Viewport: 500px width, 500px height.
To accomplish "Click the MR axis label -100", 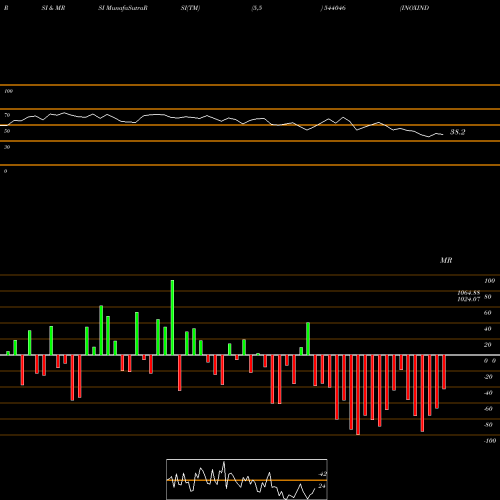I will tap(490, 441).
